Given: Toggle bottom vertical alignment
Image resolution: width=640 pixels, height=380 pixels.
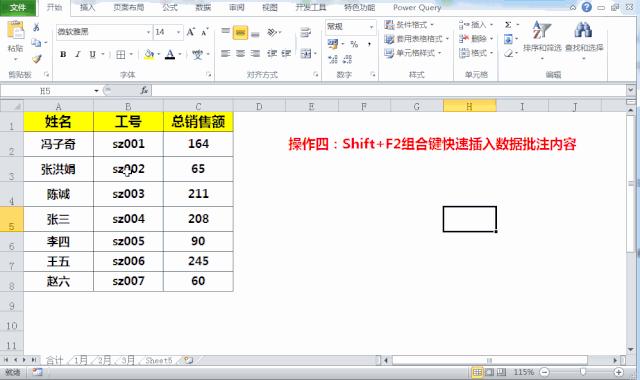Looking at the screenshot, I should tap(255, 33).
